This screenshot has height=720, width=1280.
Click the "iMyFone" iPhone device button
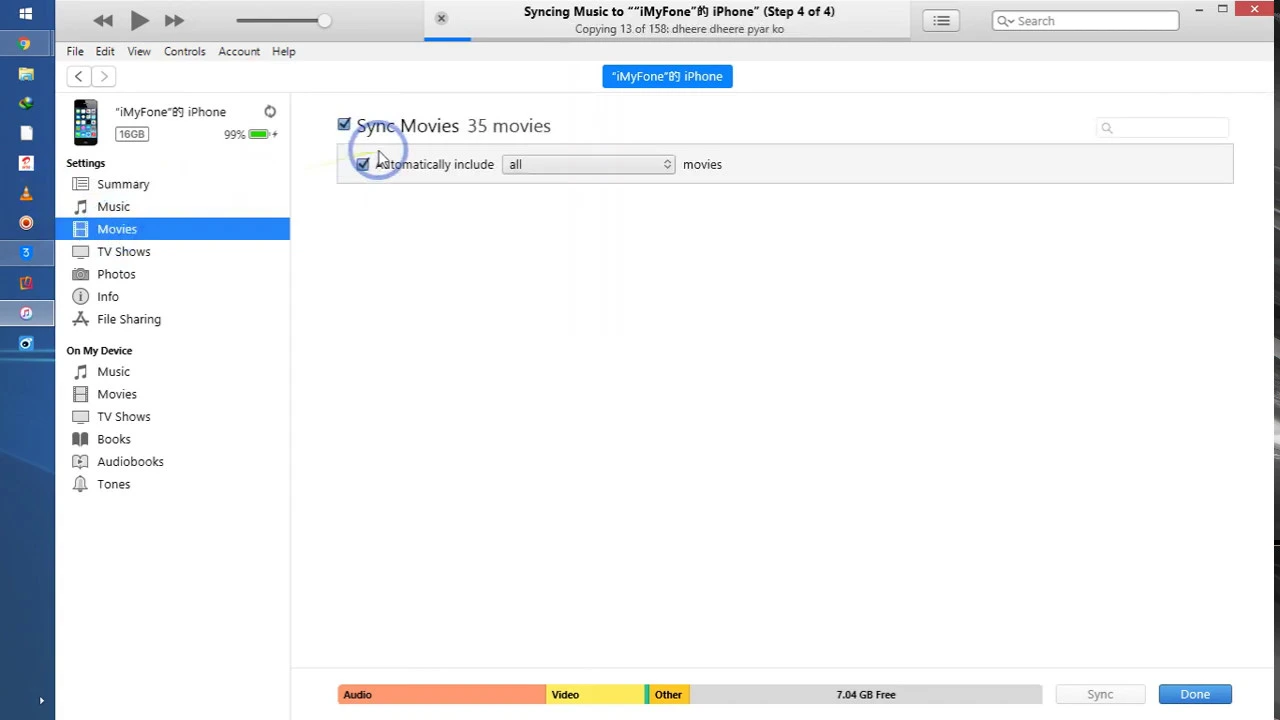667,76
